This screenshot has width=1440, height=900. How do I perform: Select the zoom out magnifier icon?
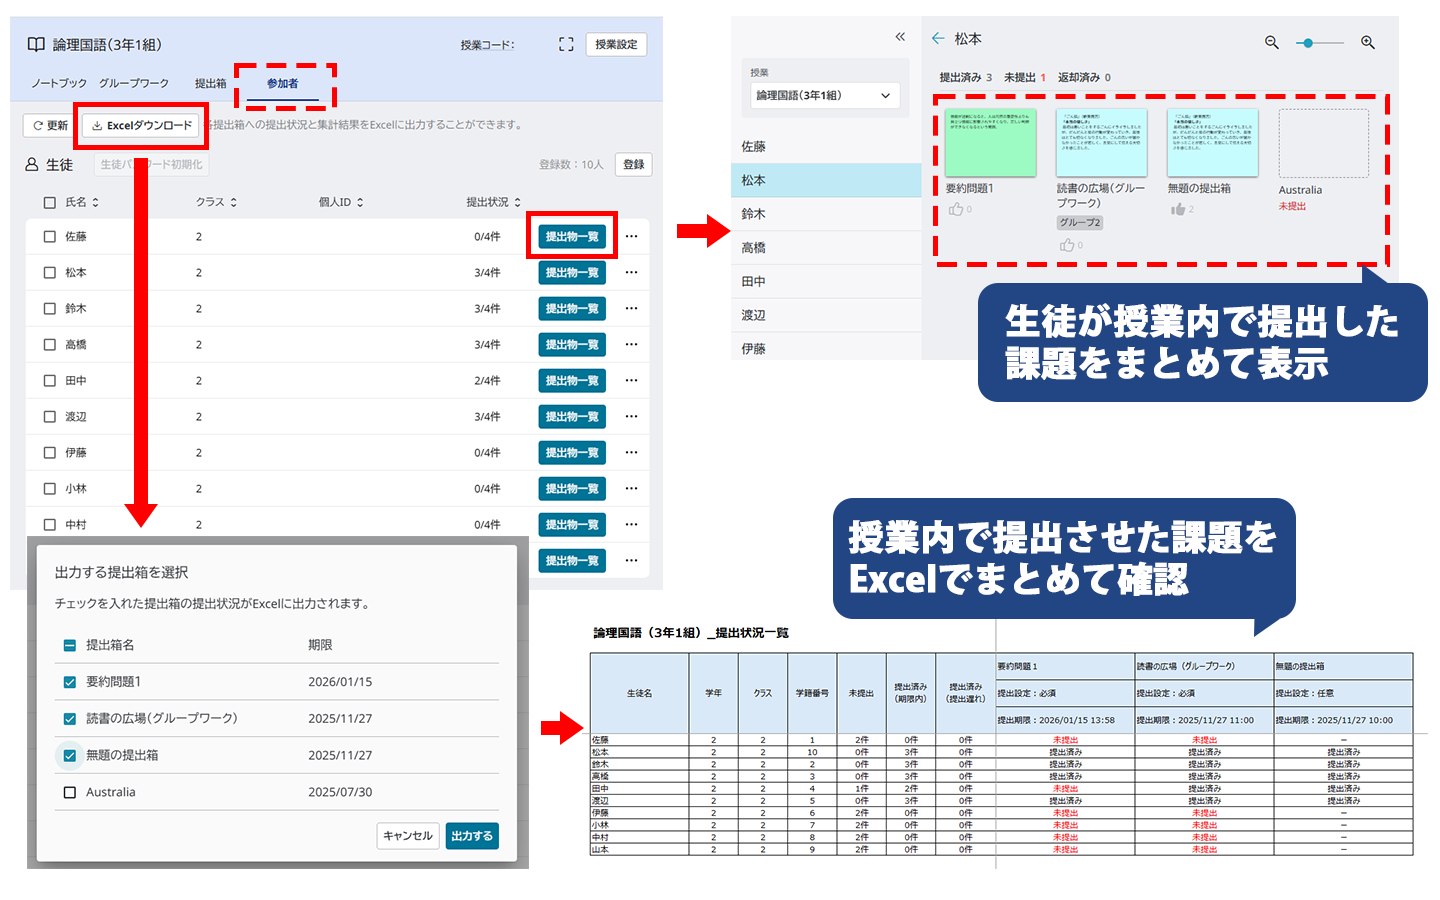click(1272, 43)
